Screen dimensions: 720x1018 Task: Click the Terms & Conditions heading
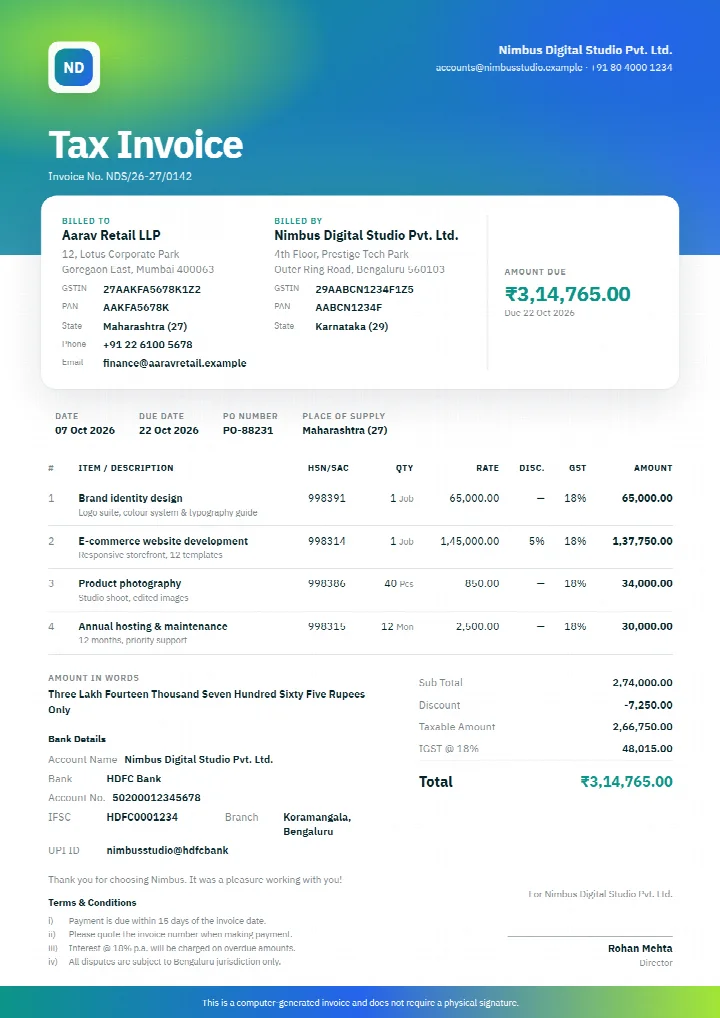coord(92,903)
